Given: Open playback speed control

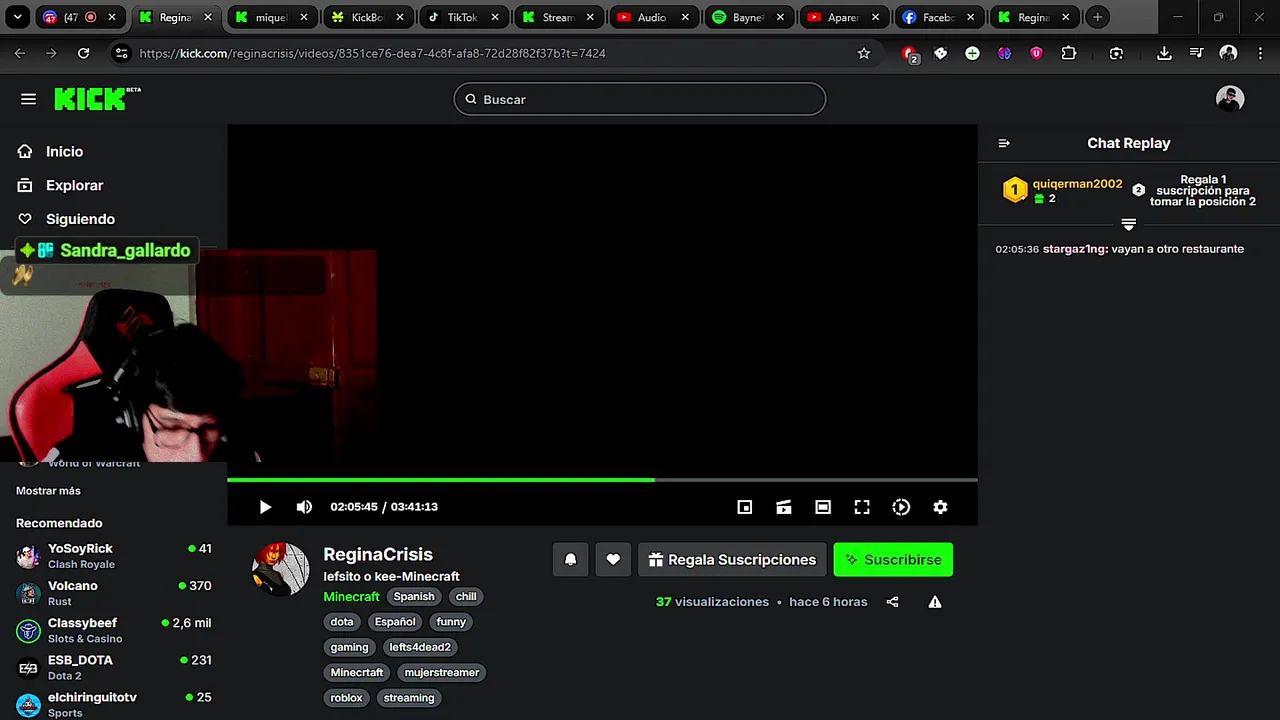Looking at the screenshot, I should point(901,507).
